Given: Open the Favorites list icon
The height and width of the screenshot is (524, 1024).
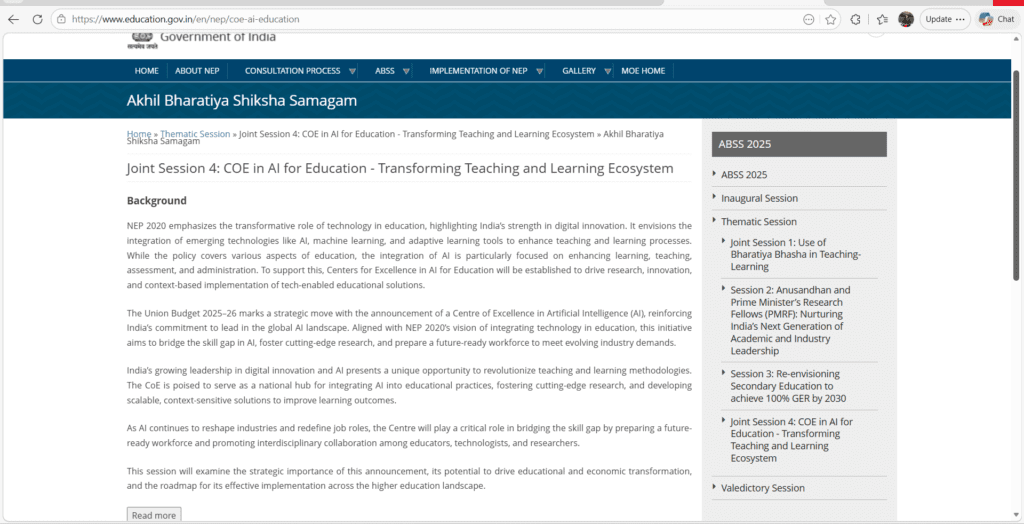Looking at the screenshot, I should 882,19.
